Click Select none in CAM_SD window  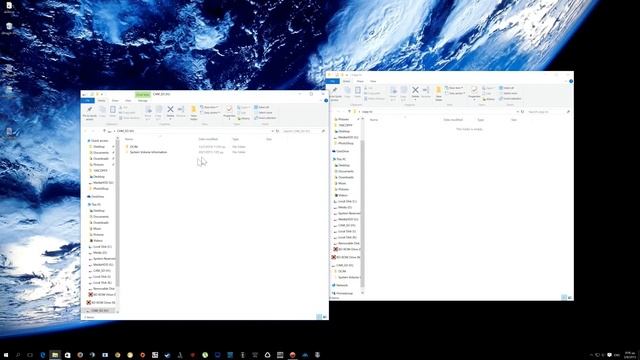(263, 113)
